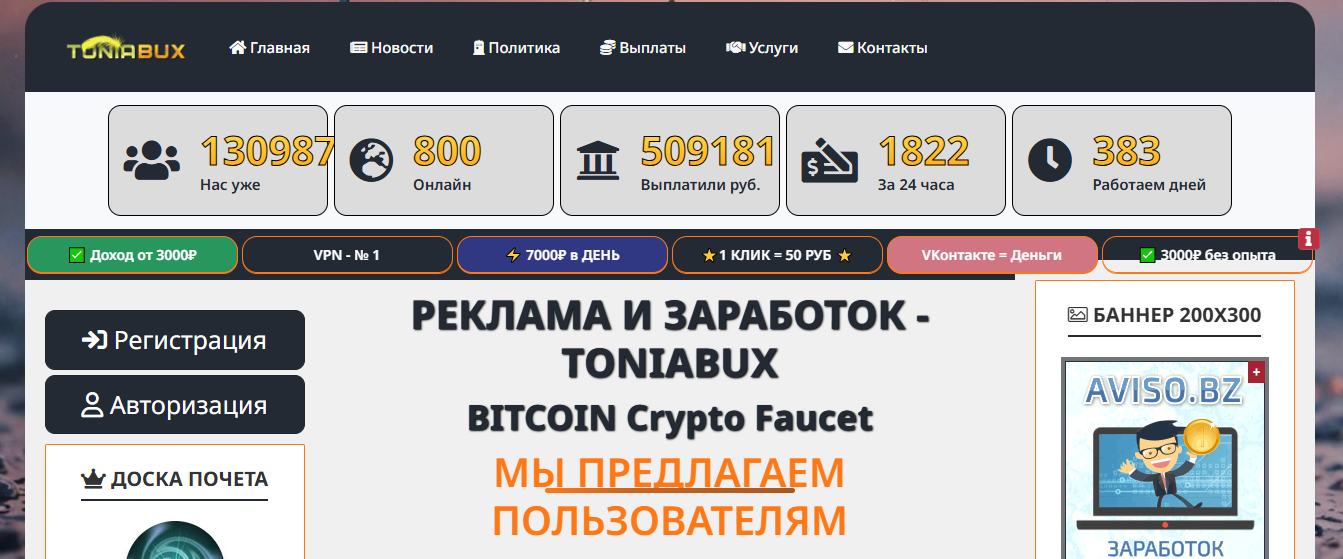The width and height of the screenshot is (1343, 559).
Task: Click the globe icon beside Онлайн
Action: (371, 160)
